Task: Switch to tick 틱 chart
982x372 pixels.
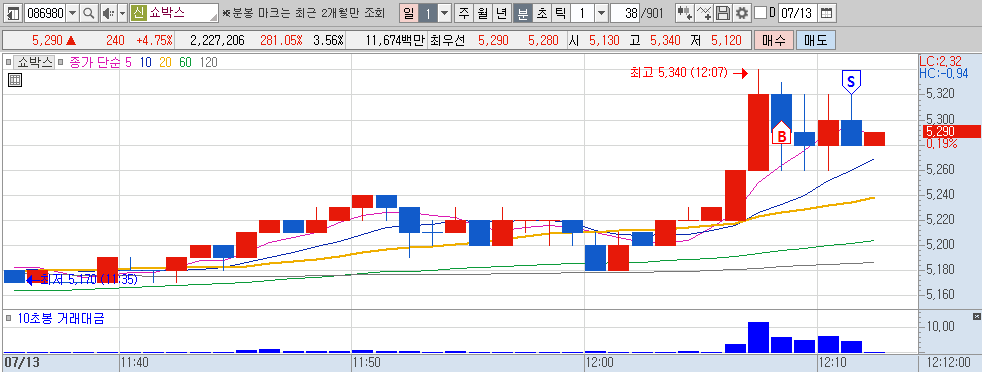Action: tap(560, 13)
